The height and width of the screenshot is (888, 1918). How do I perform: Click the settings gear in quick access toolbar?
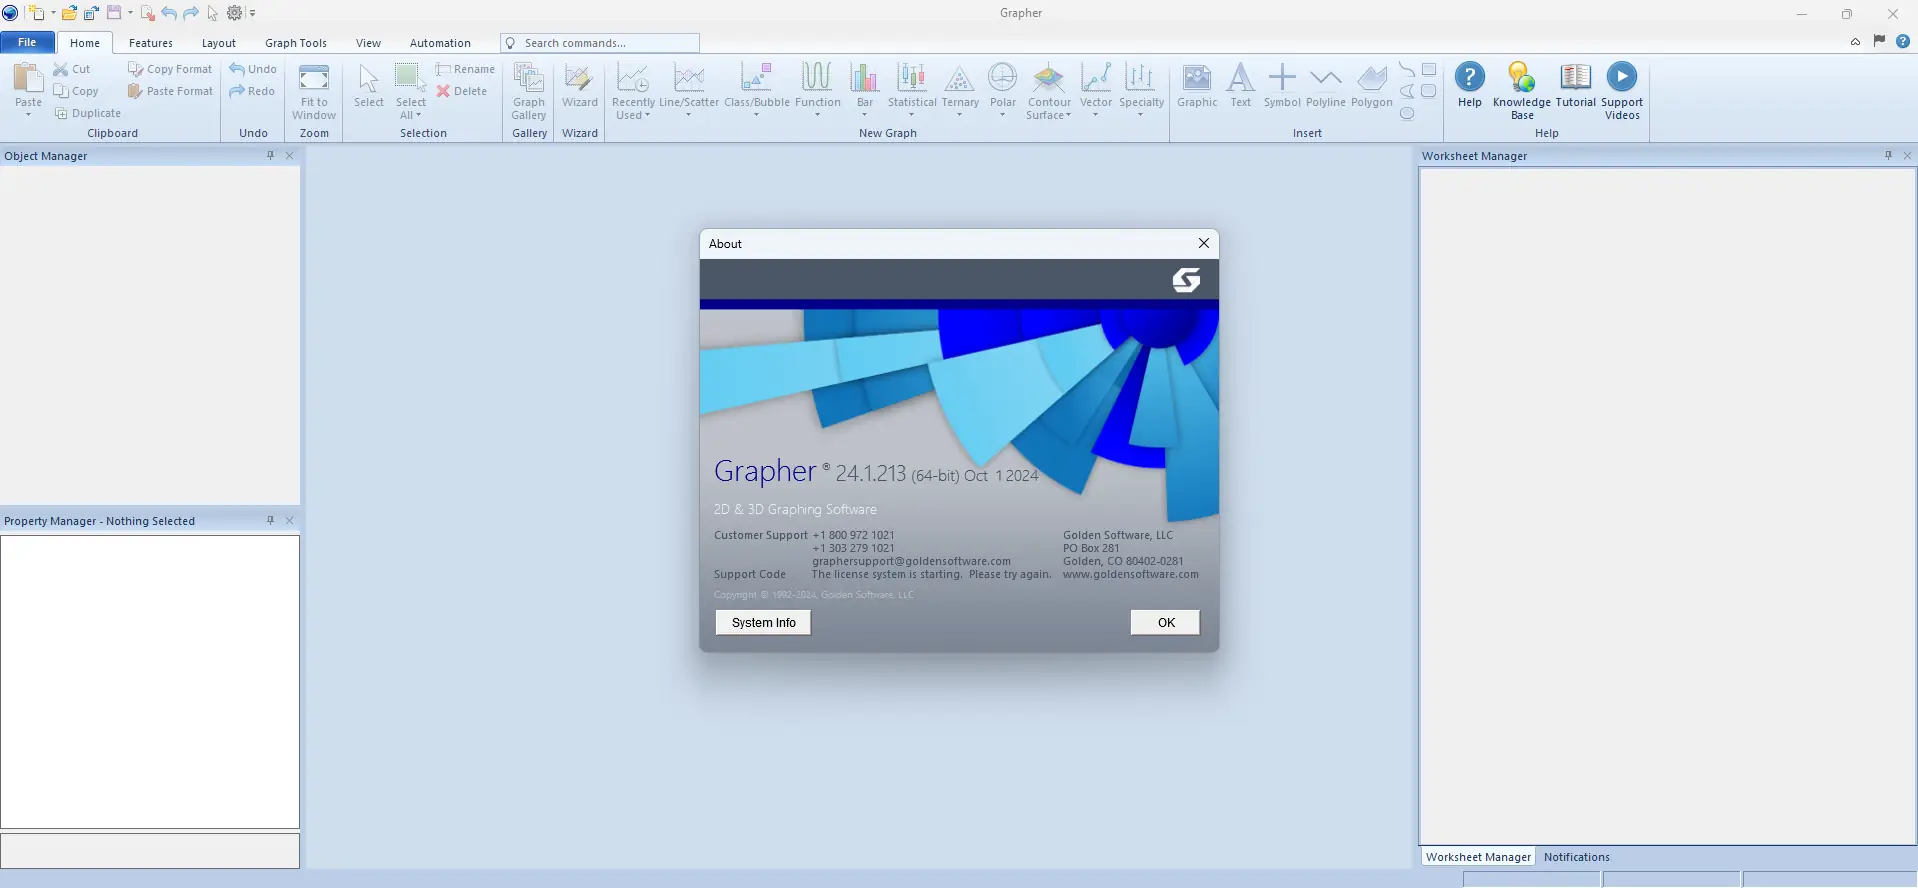(x=235, y=13)
